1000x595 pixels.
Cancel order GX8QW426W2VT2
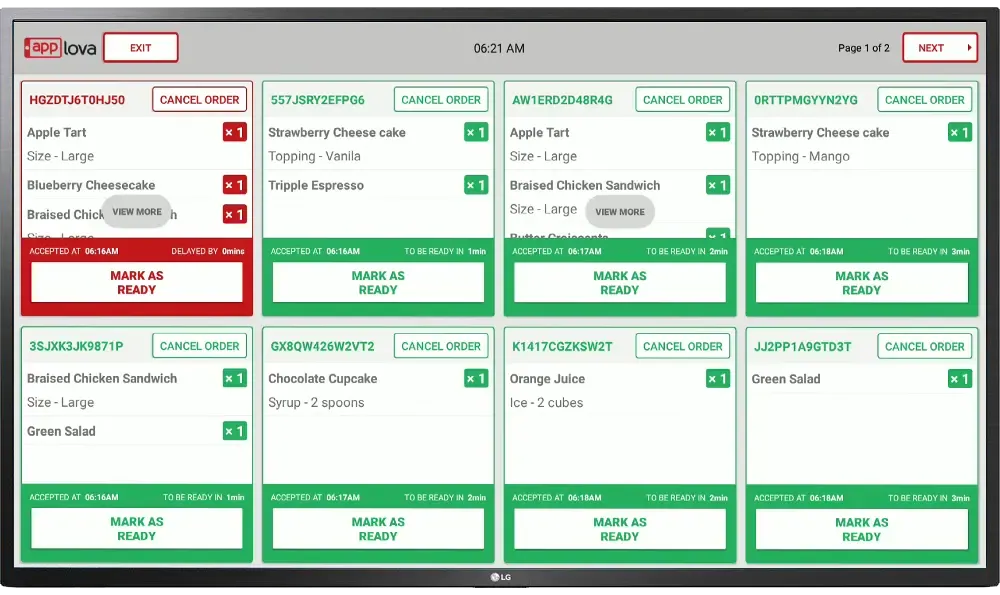tap(441, 346)
